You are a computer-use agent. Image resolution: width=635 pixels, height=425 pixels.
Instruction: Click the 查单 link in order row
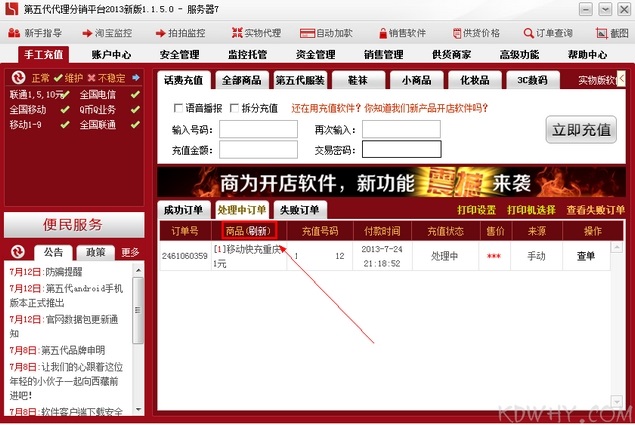586,256
